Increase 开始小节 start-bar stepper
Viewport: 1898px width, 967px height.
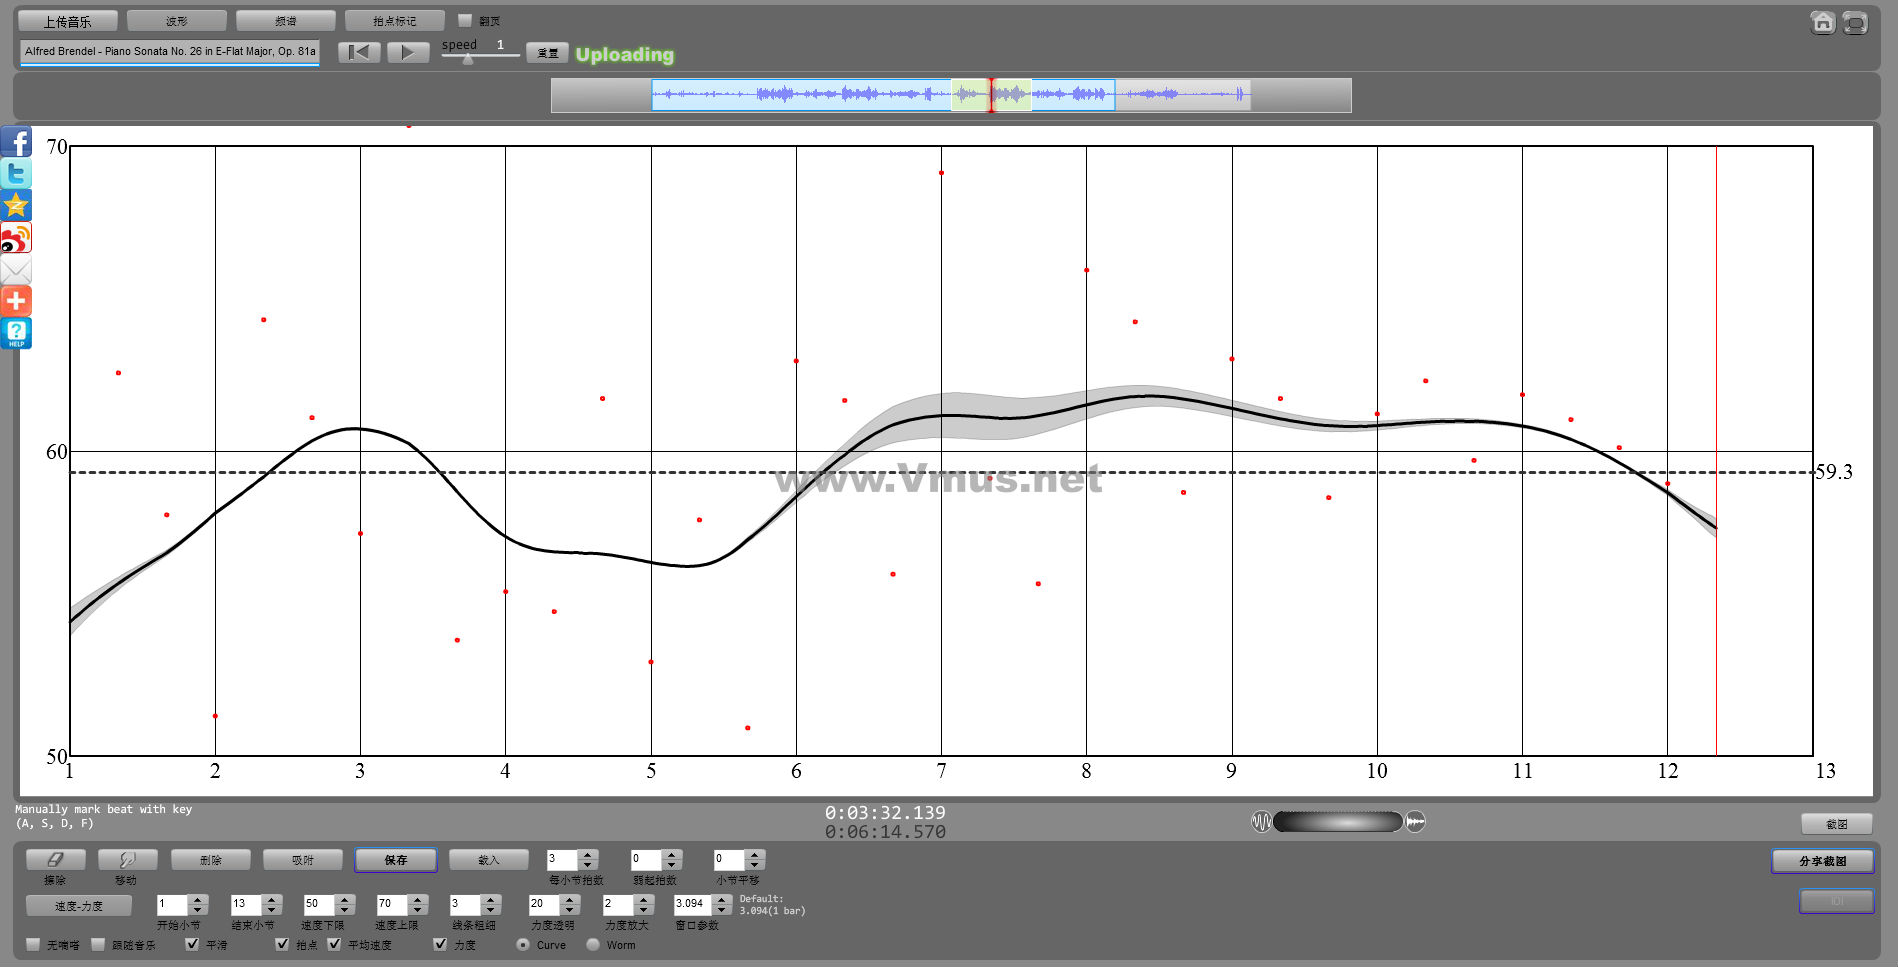tap(198, 899)
